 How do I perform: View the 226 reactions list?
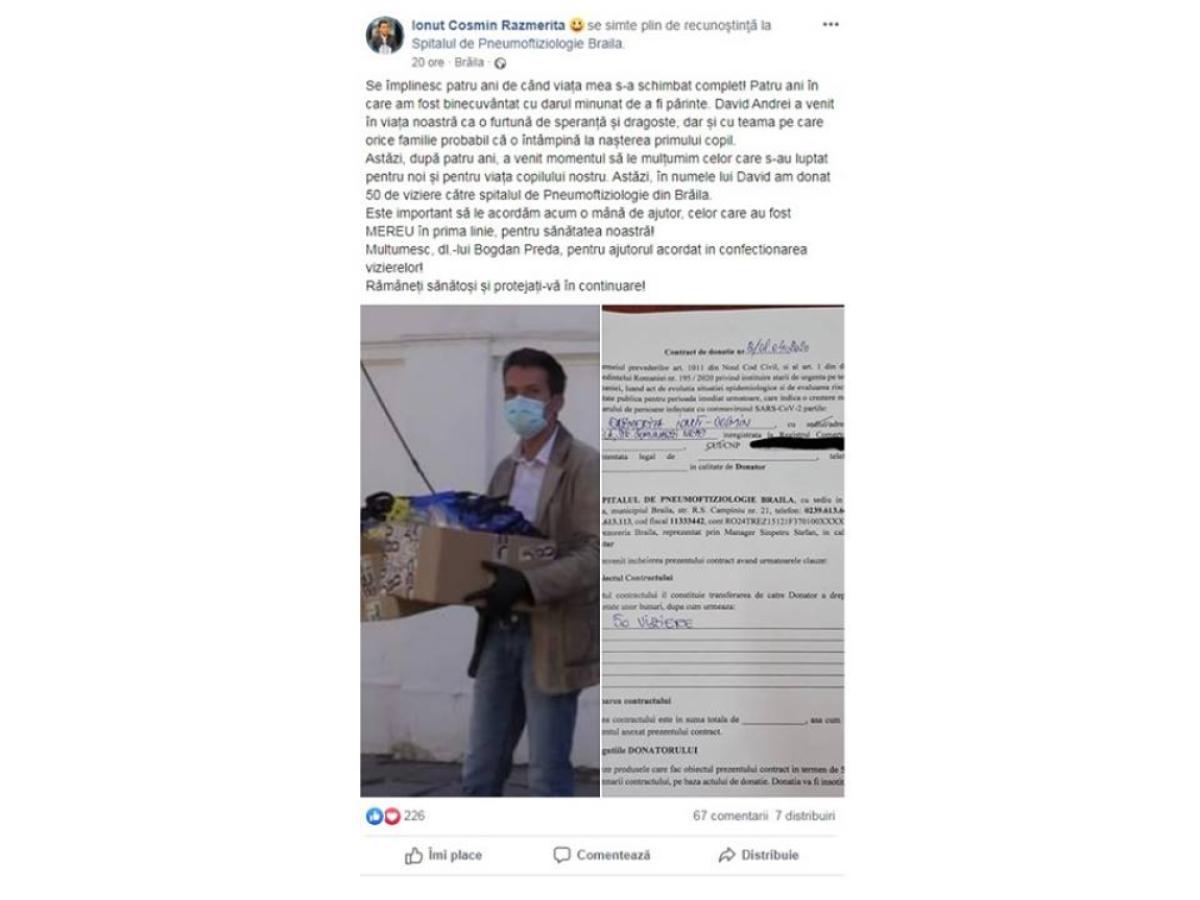point(414,816)
